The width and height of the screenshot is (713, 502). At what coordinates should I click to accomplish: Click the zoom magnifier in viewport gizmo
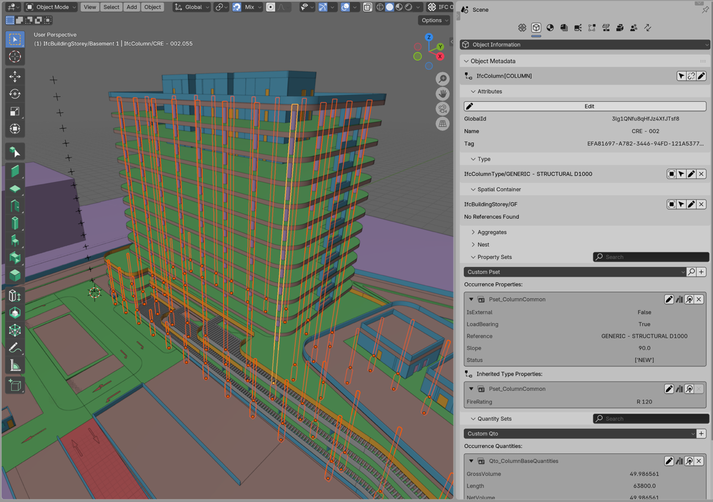[442, 79]
